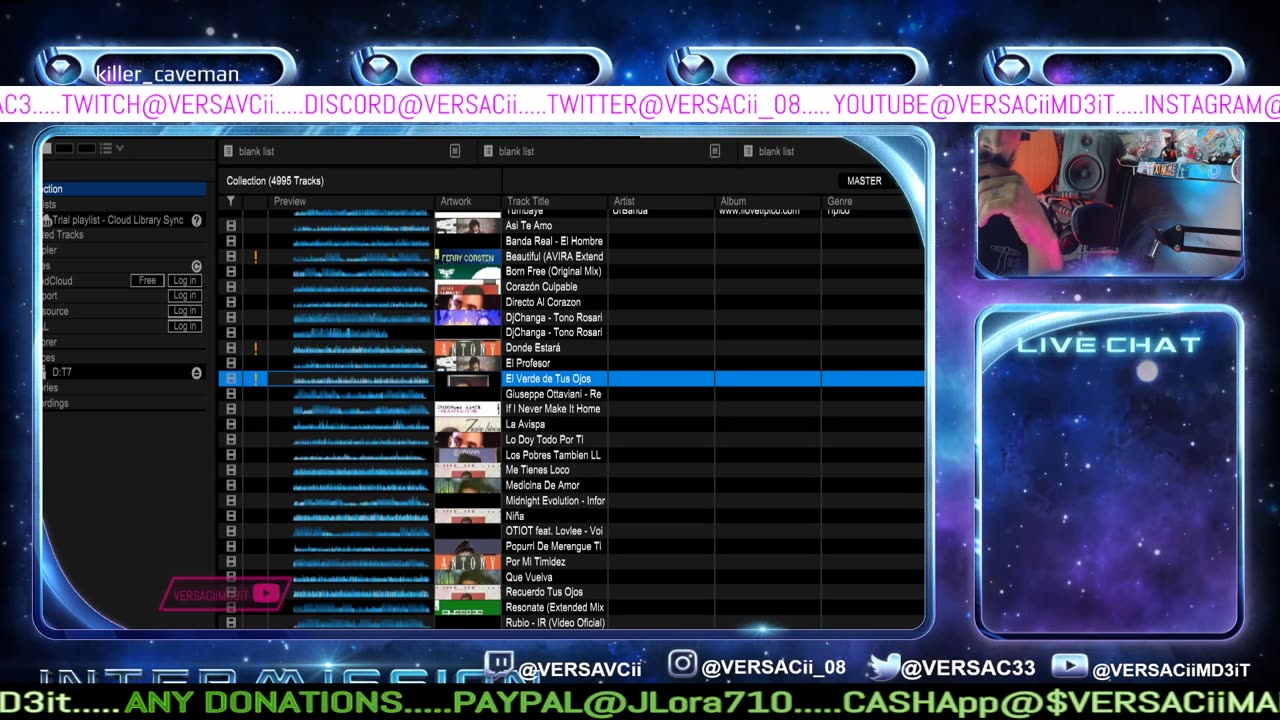1280x720 pixels.
Task: Select the D:T7 device entry
Action: [x=62, y=372]
